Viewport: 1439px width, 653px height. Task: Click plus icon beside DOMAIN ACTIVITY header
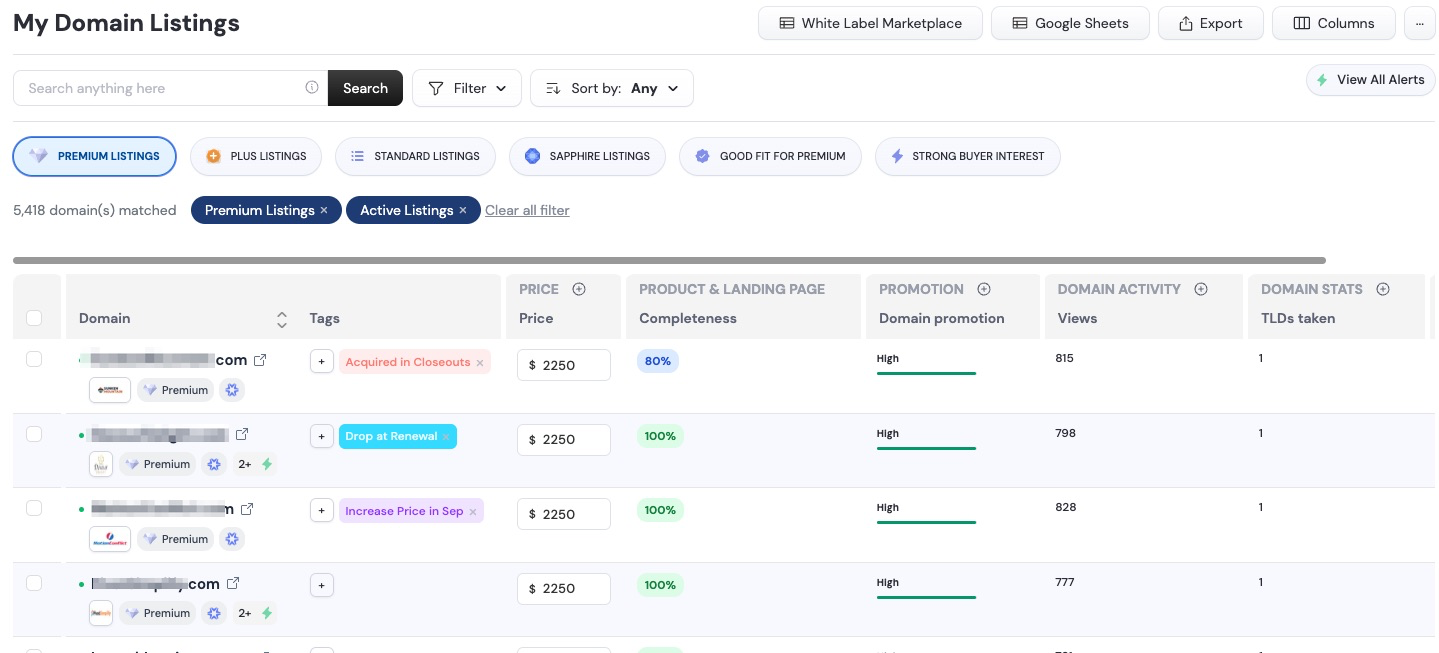tap(1201, 289)
